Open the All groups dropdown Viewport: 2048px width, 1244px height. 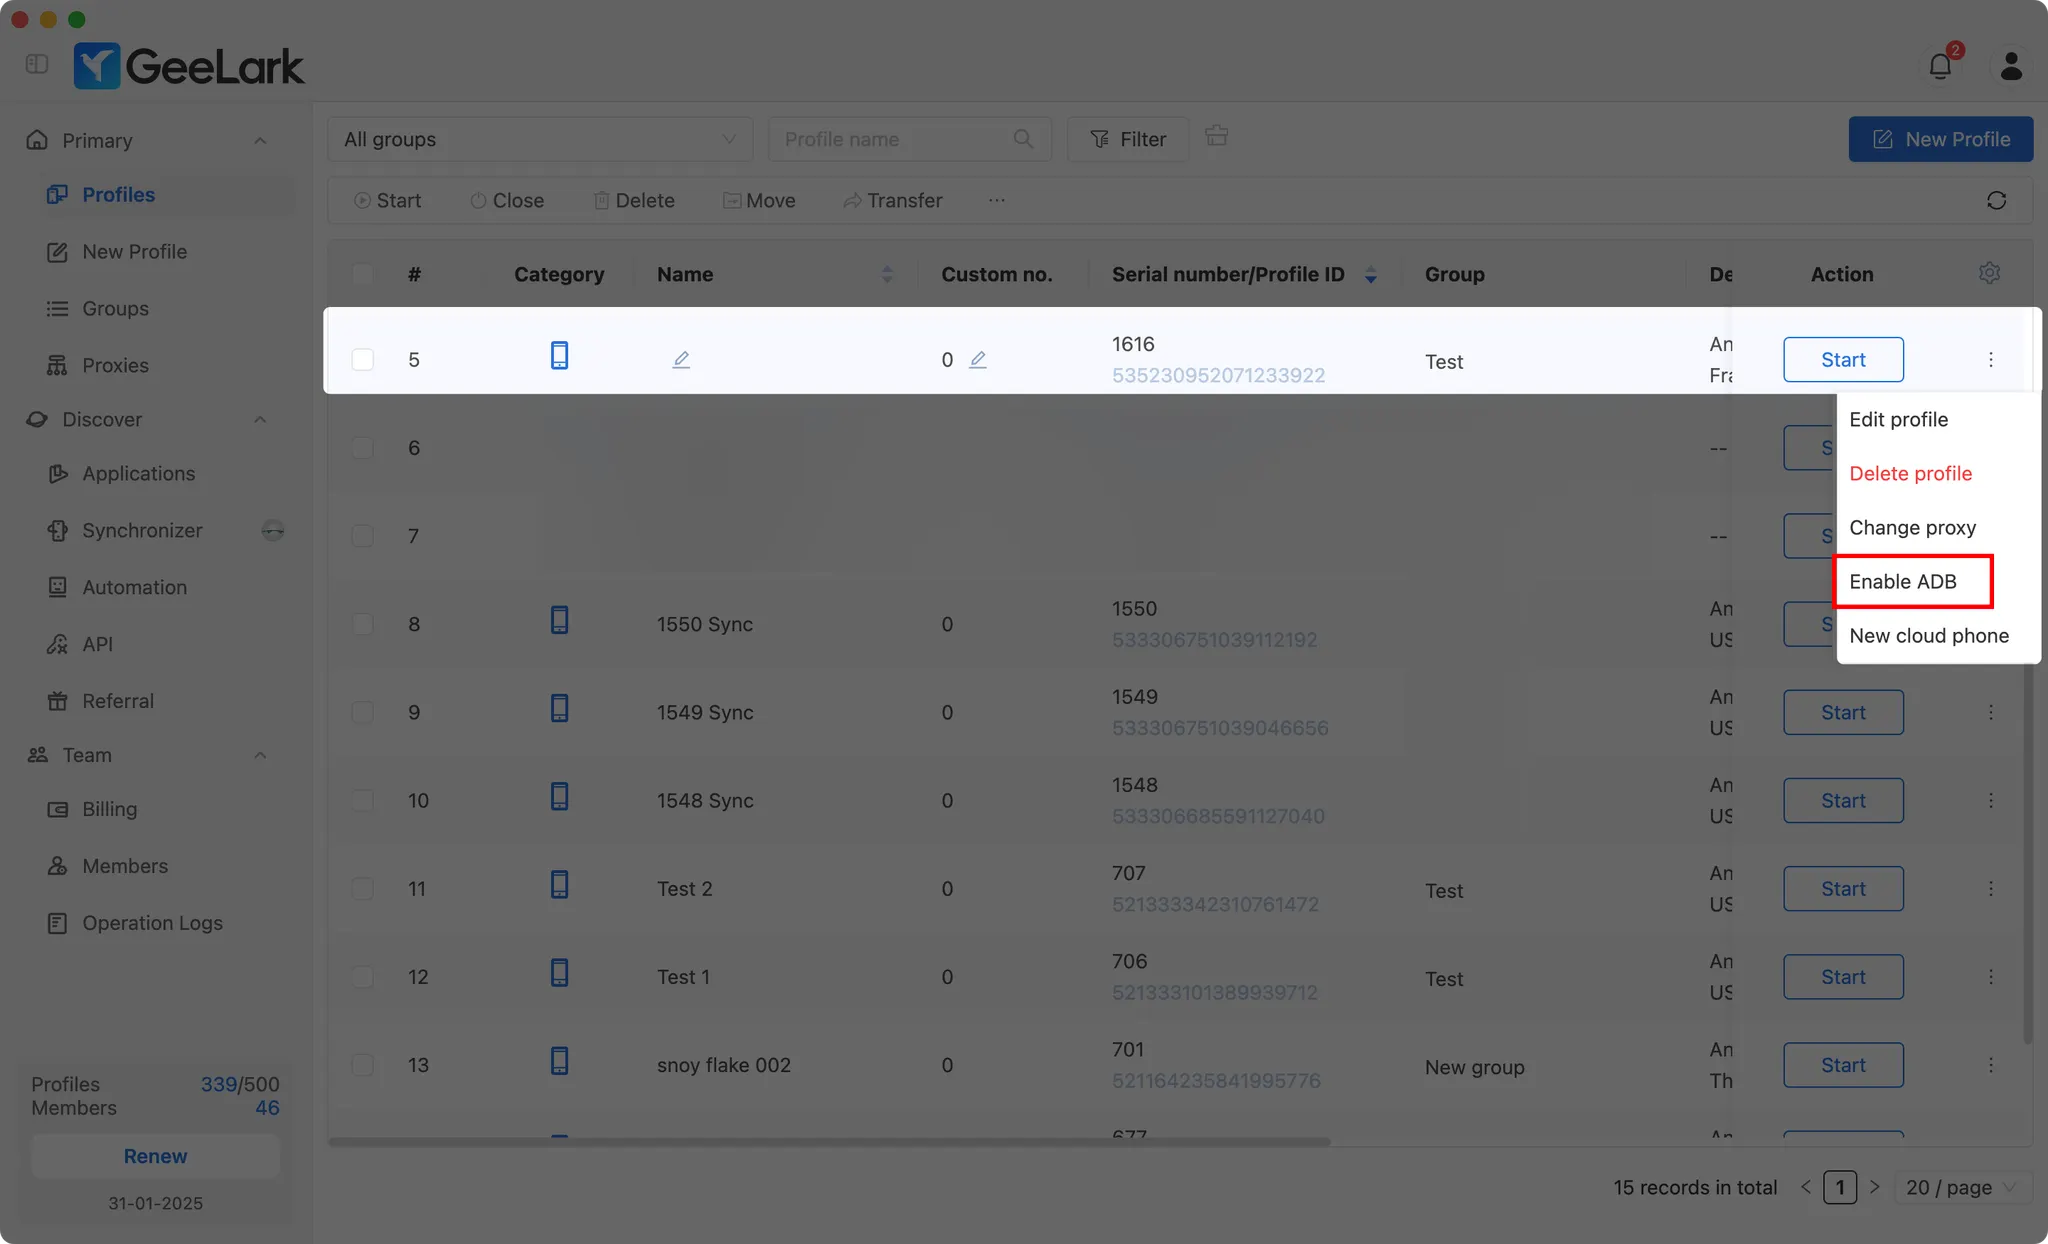click(539, 139)
